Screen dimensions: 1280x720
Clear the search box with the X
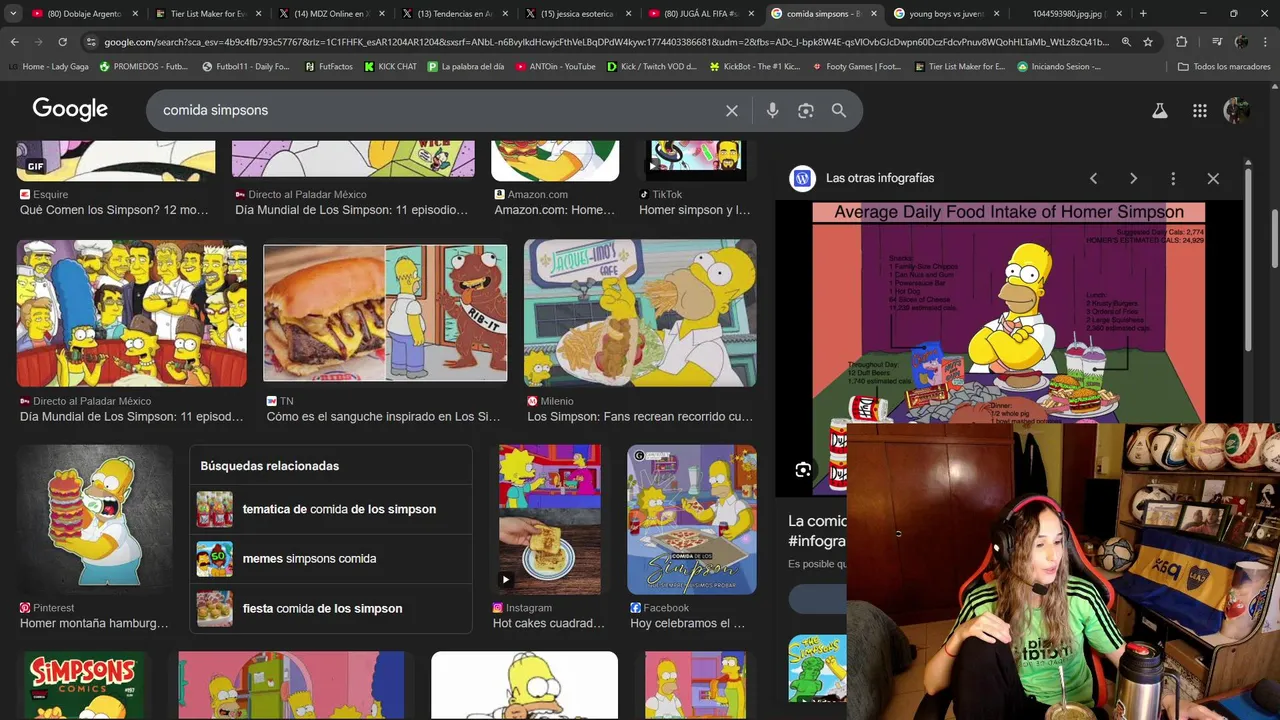[x=732, y=111]
